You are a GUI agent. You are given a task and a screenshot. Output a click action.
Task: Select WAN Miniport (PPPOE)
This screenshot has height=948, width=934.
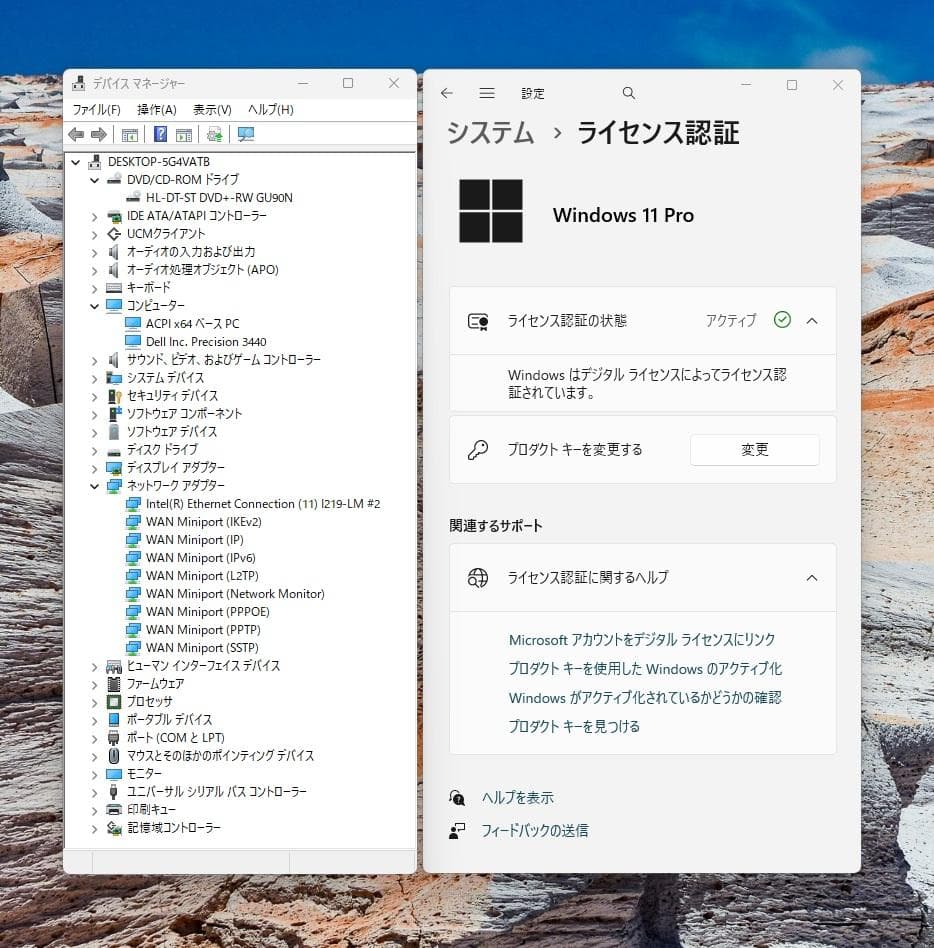coord(208,612)
